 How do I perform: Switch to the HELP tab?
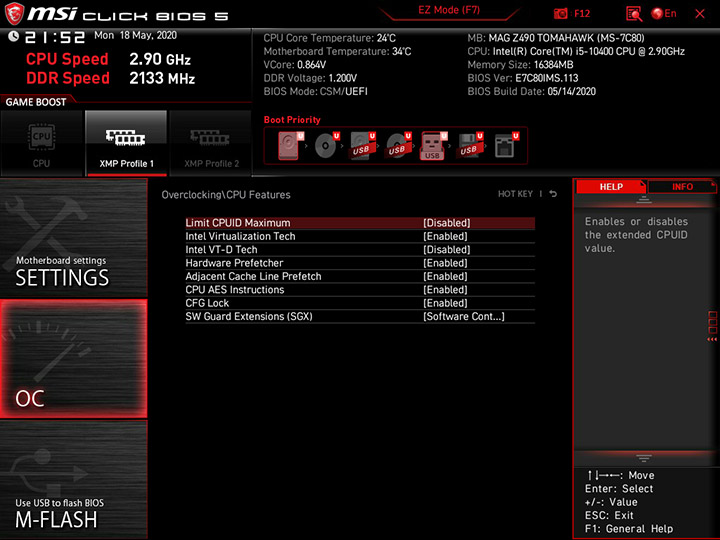(x=611, y=186)
